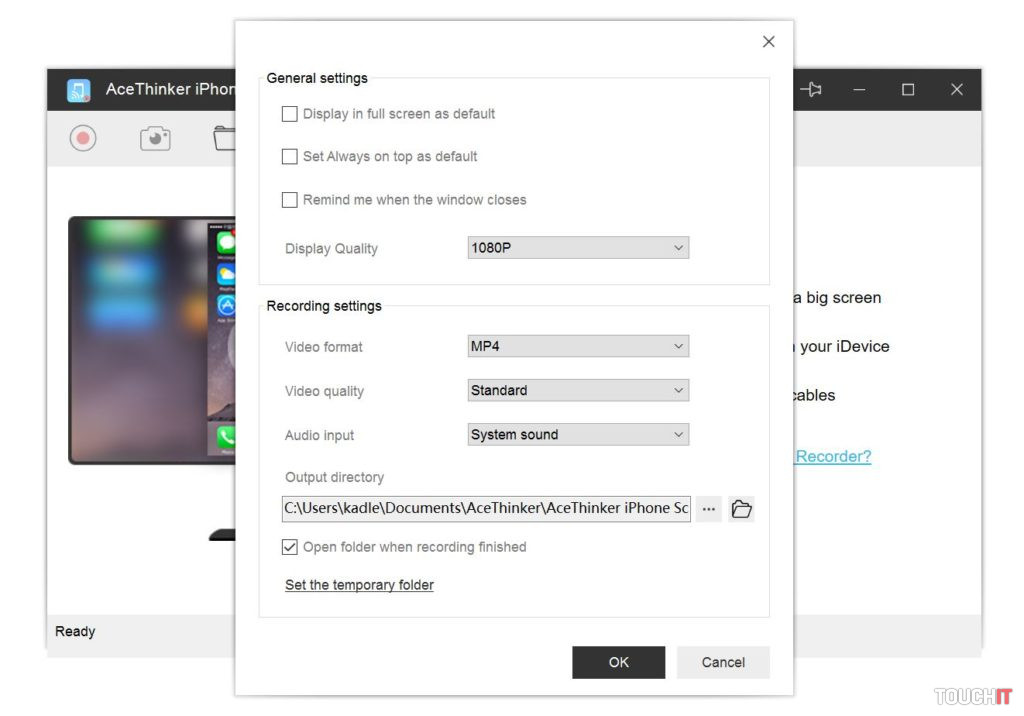Toggle Remind me when the window closes
Screen dimensions: 1024x716
coord(290,200)
